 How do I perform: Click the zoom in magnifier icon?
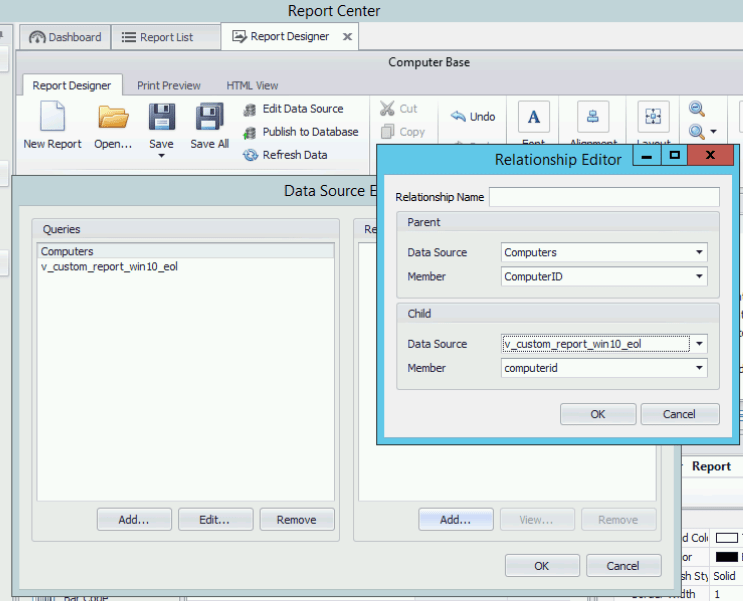[x=697, y=109]
